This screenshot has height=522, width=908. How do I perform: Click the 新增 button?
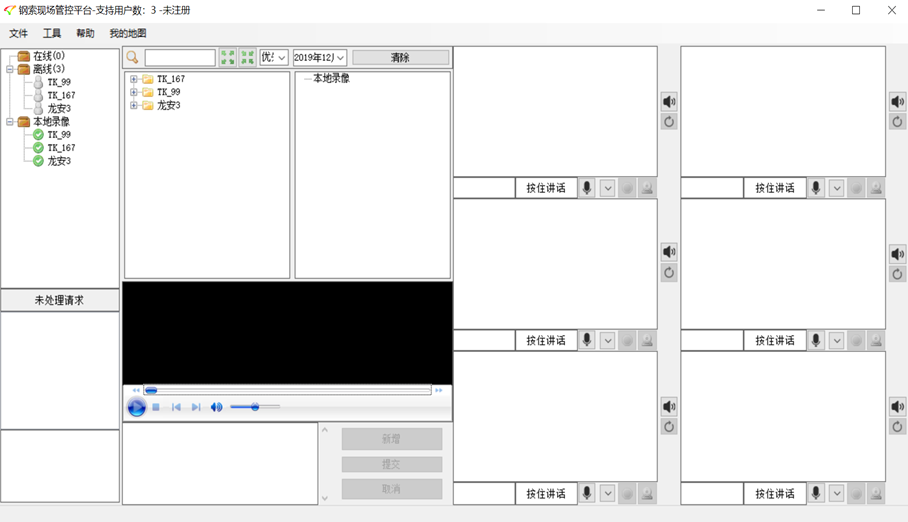pos(391,439)
